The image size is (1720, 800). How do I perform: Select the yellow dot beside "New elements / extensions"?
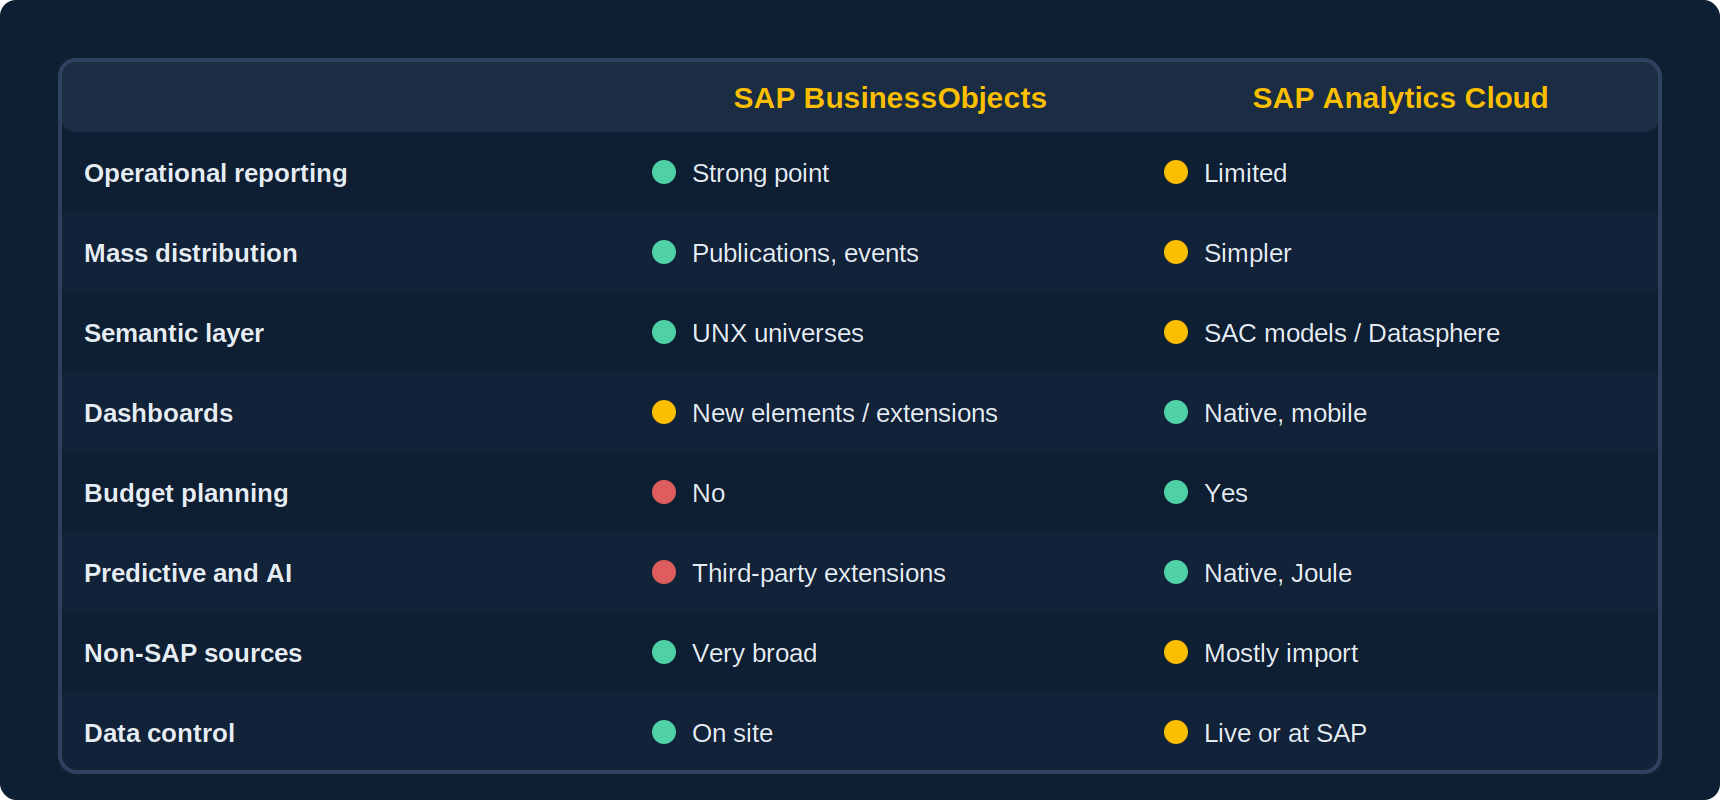point(664,412)
